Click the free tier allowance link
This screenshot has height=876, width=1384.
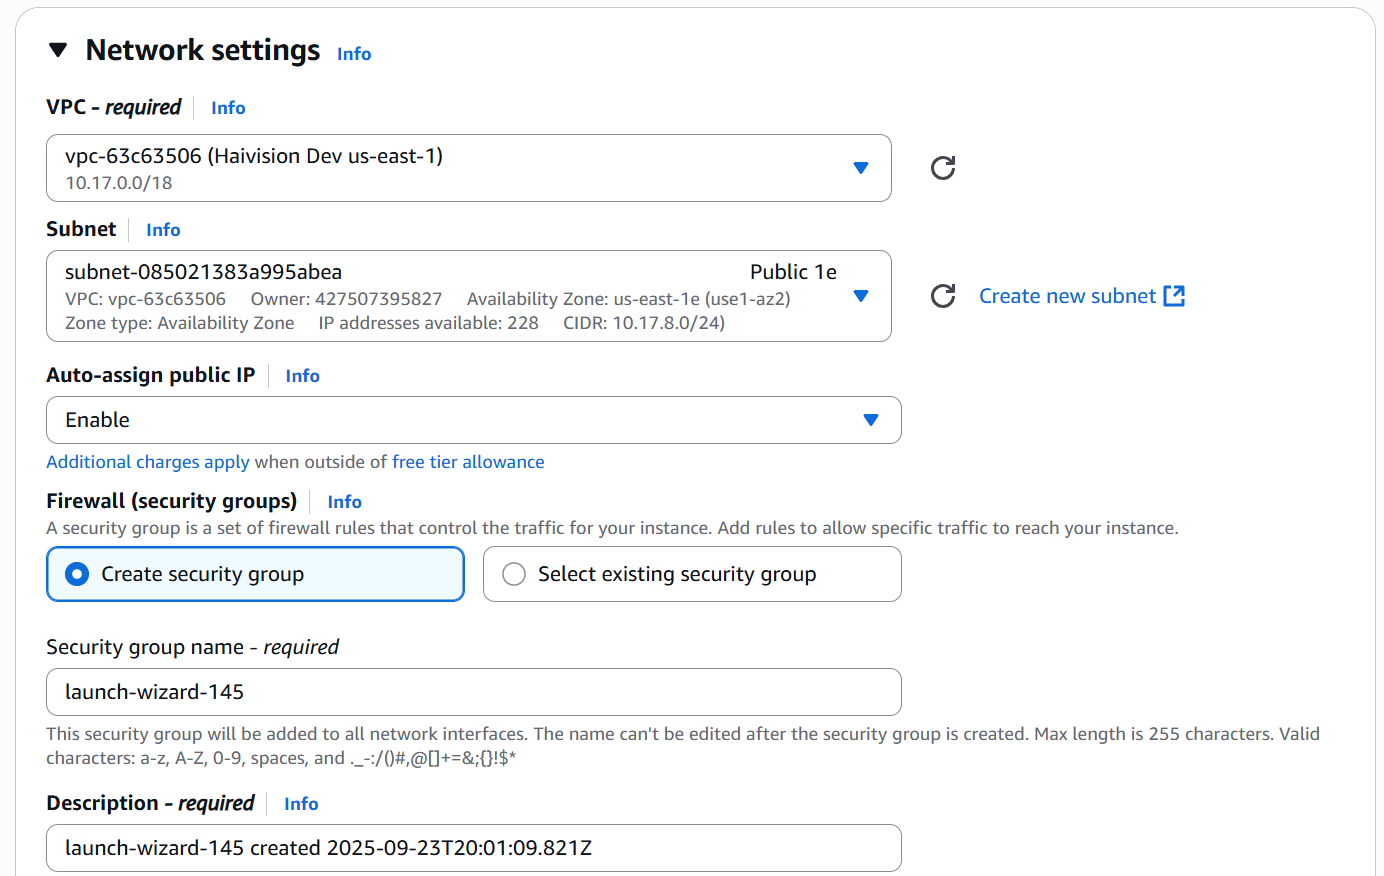tap(467, 462)
